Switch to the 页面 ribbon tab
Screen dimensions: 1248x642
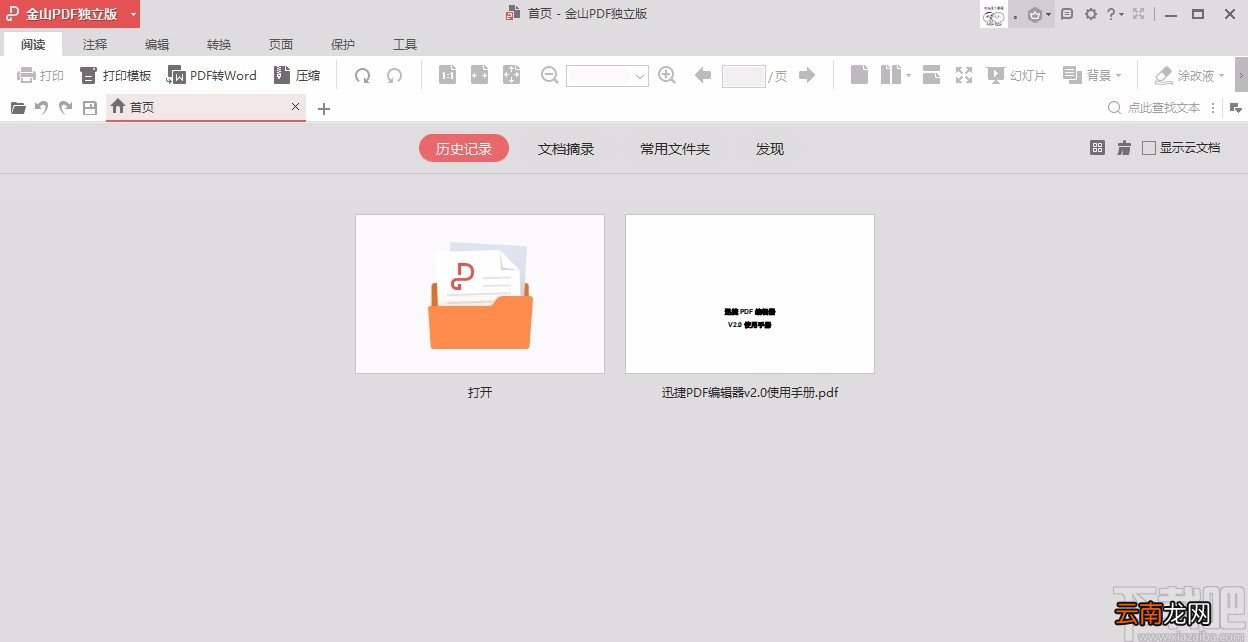281,44
